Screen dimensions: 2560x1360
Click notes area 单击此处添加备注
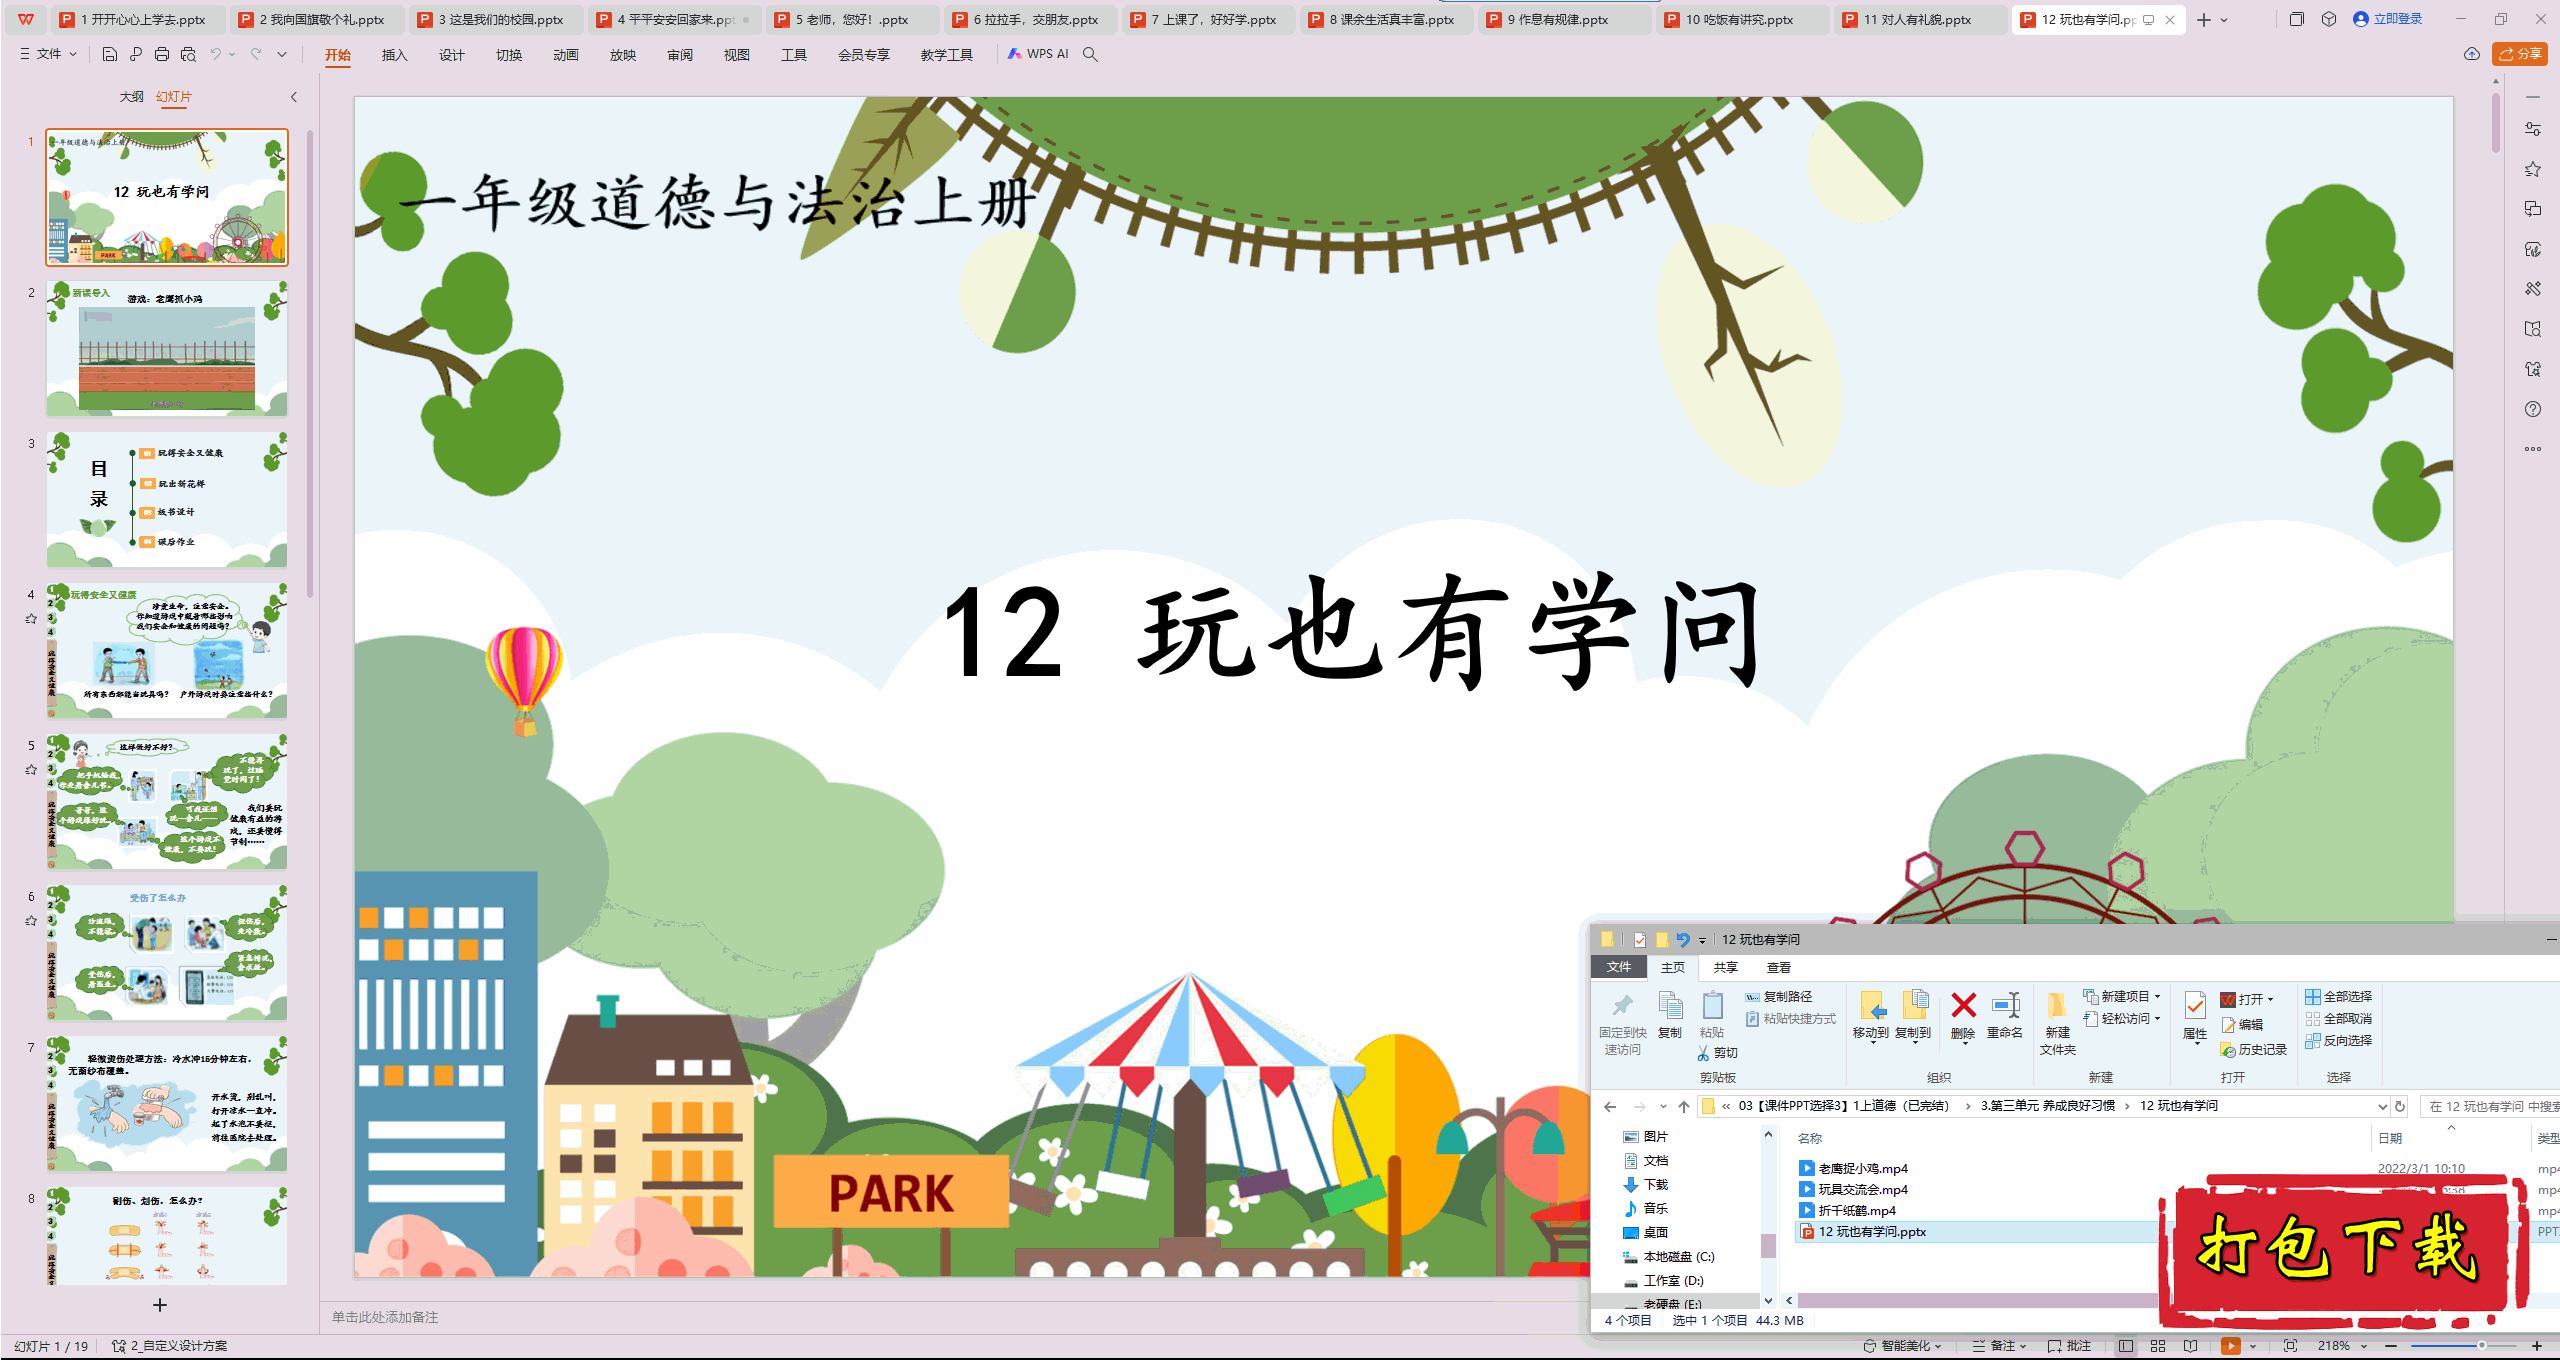pos(386,1318)
